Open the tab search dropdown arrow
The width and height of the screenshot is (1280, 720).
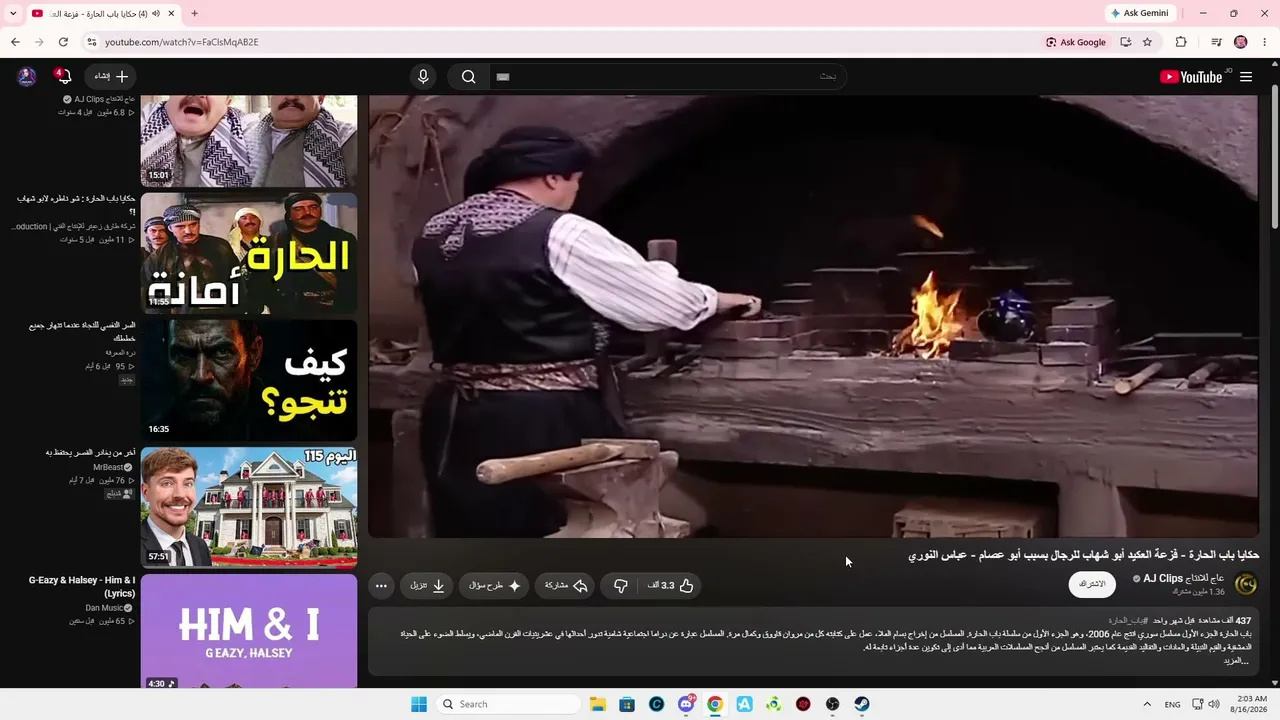(x=13, y=13)
